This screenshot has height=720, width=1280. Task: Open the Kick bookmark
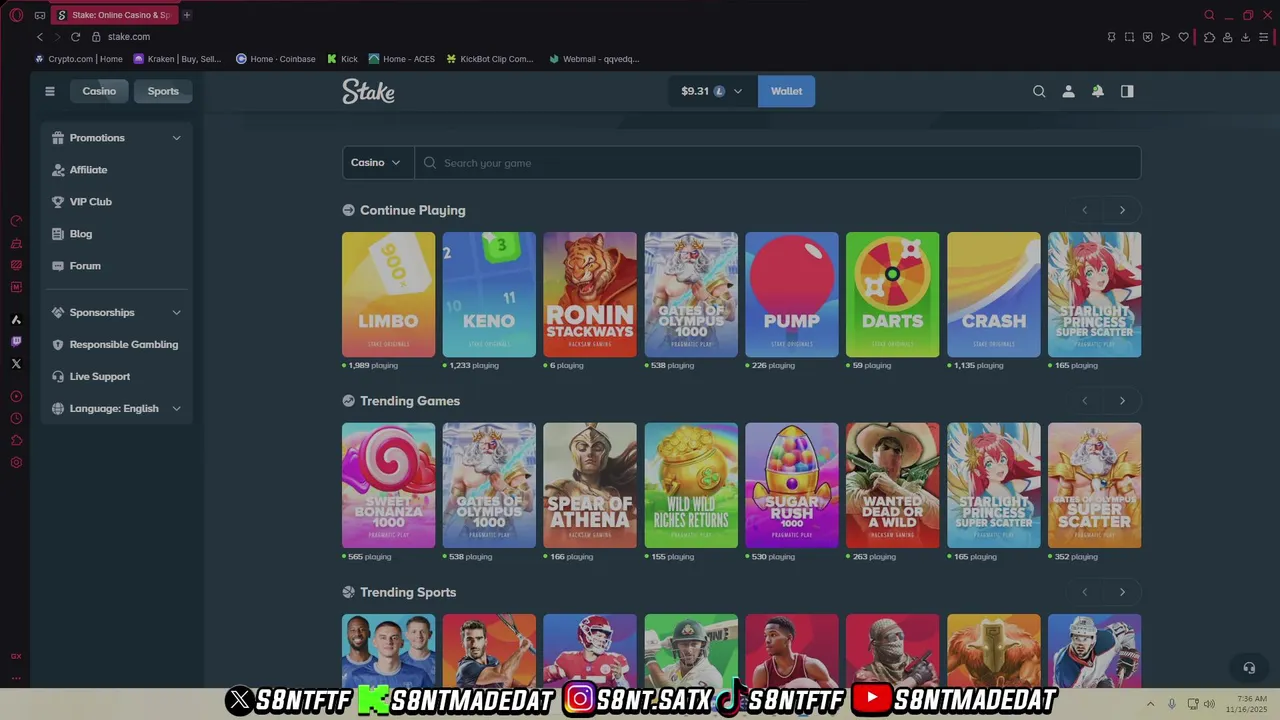(342, 59)
